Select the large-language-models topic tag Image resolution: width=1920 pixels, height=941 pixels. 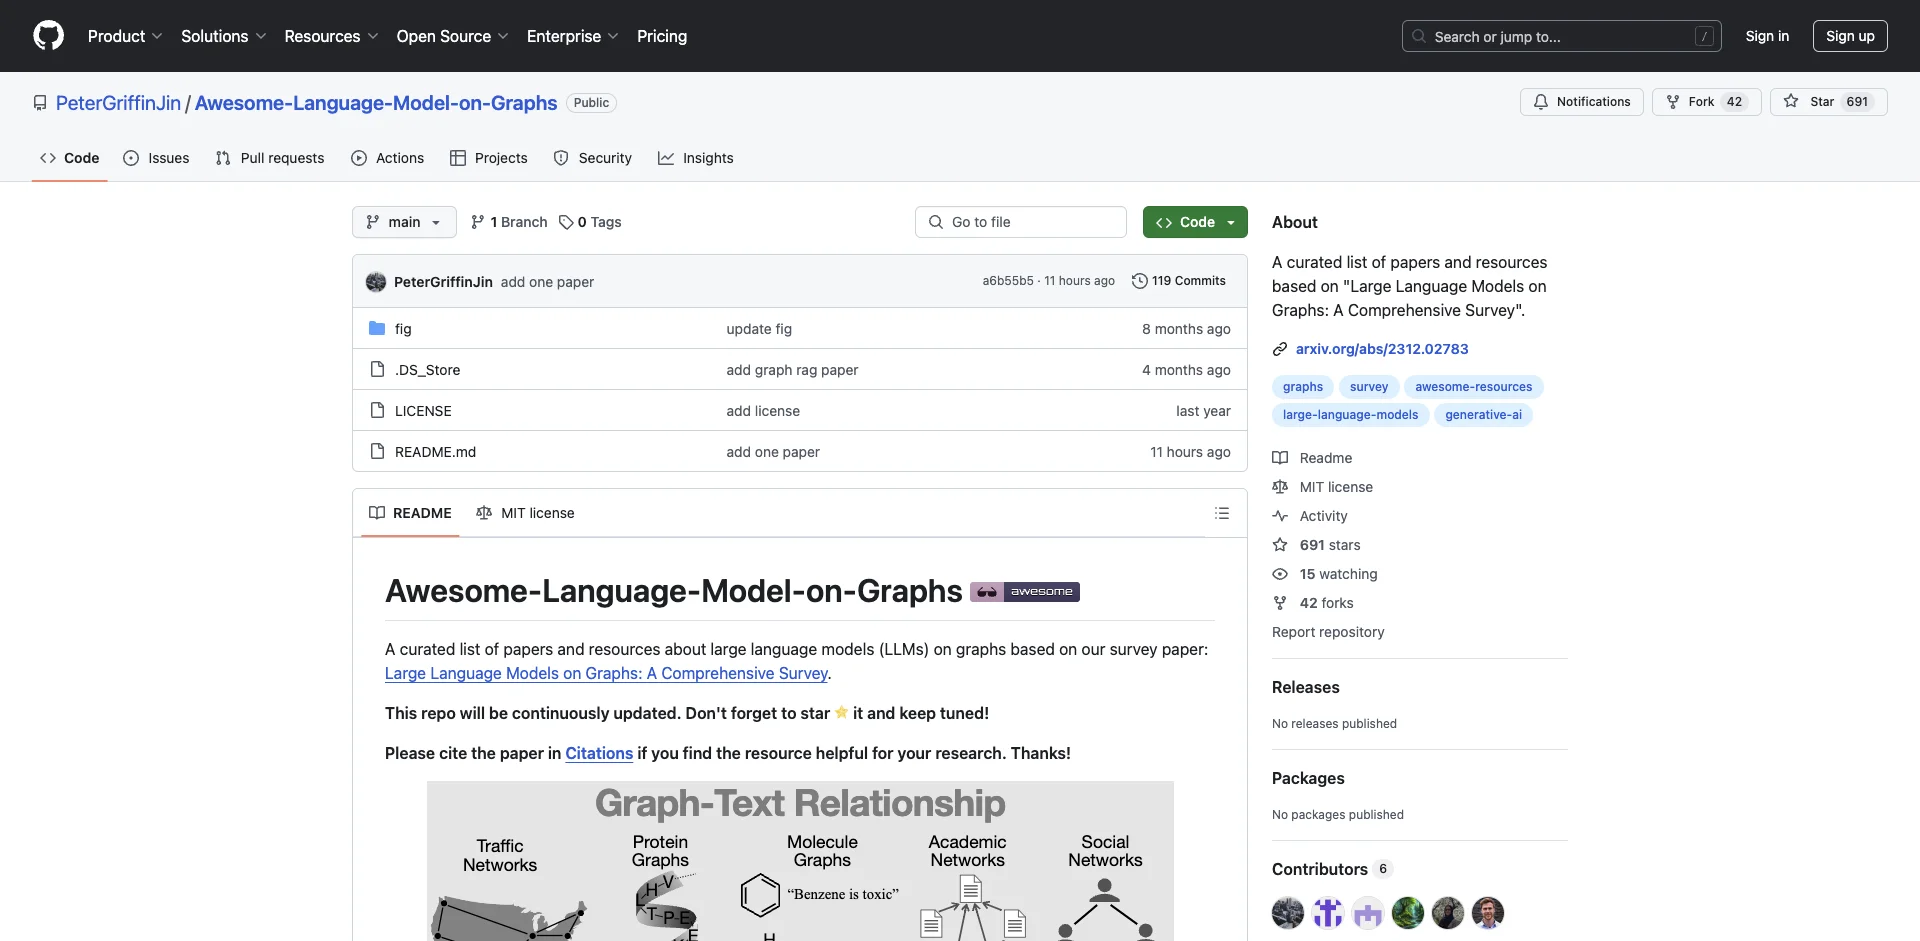tap(1351, 415)
